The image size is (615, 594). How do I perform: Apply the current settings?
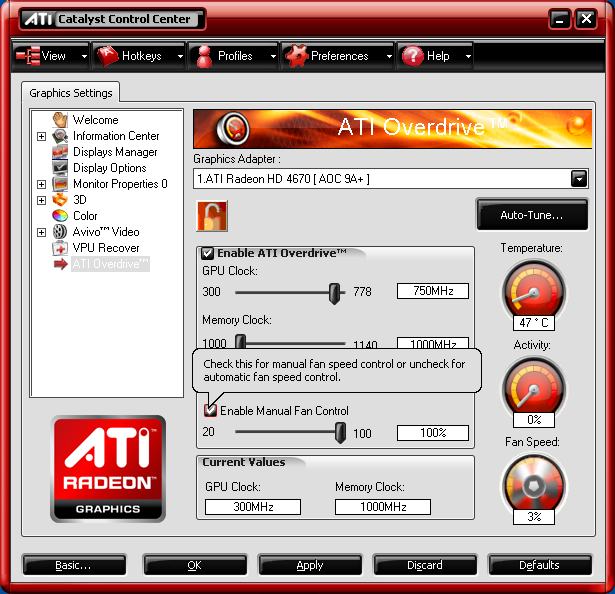pos(310,565)
